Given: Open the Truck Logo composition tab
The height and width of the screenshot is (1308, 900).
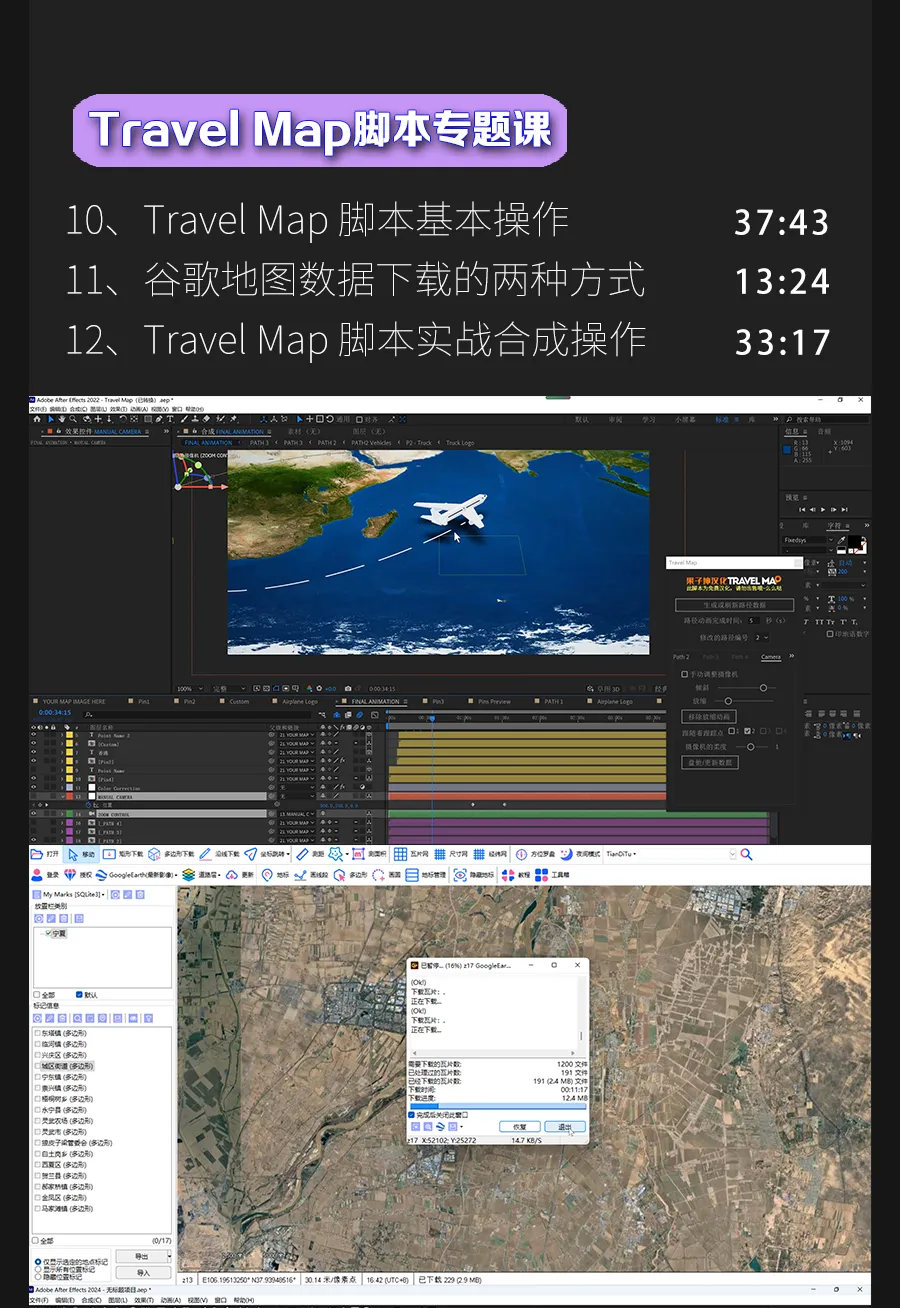Looking at the screenshot, I should pyautogui.click(x=460, y=442).
